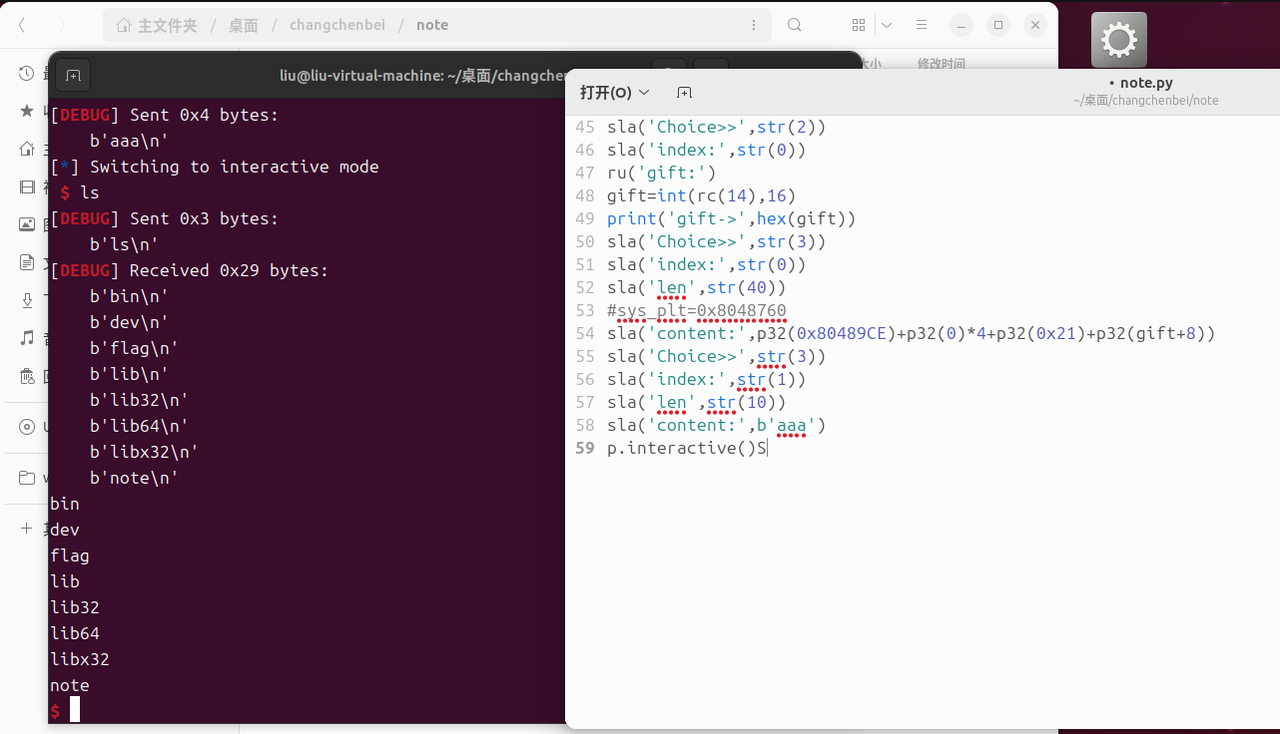Viewport: 1280px width, 734px height.
Task: Open Pictures in Files sidebar
Action: (x=27, y=225)
